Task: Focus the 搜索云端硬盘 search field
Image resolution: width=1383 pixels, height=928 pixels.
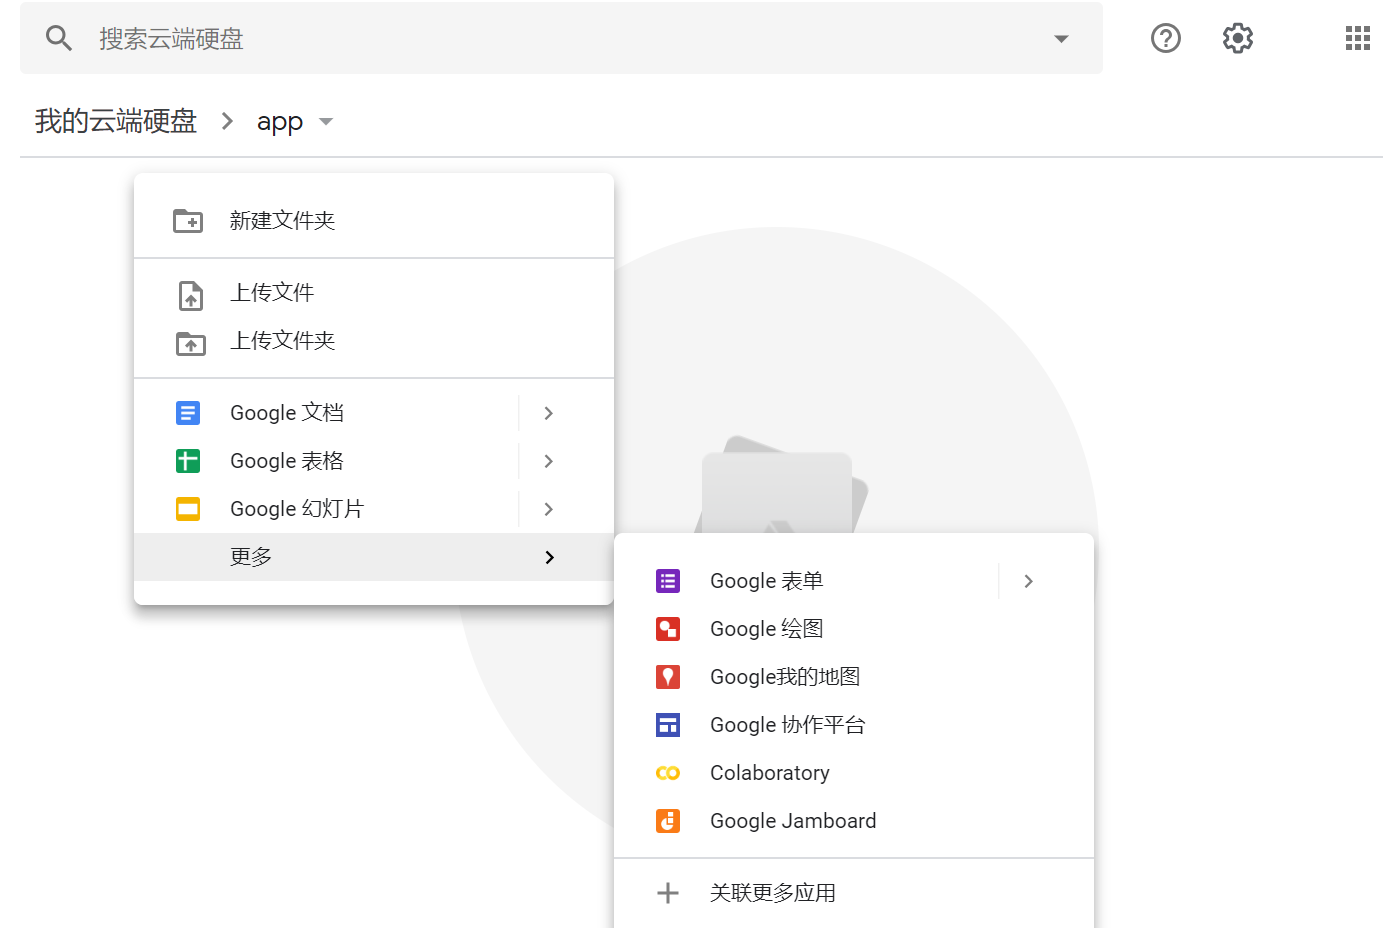Action: 561,38
